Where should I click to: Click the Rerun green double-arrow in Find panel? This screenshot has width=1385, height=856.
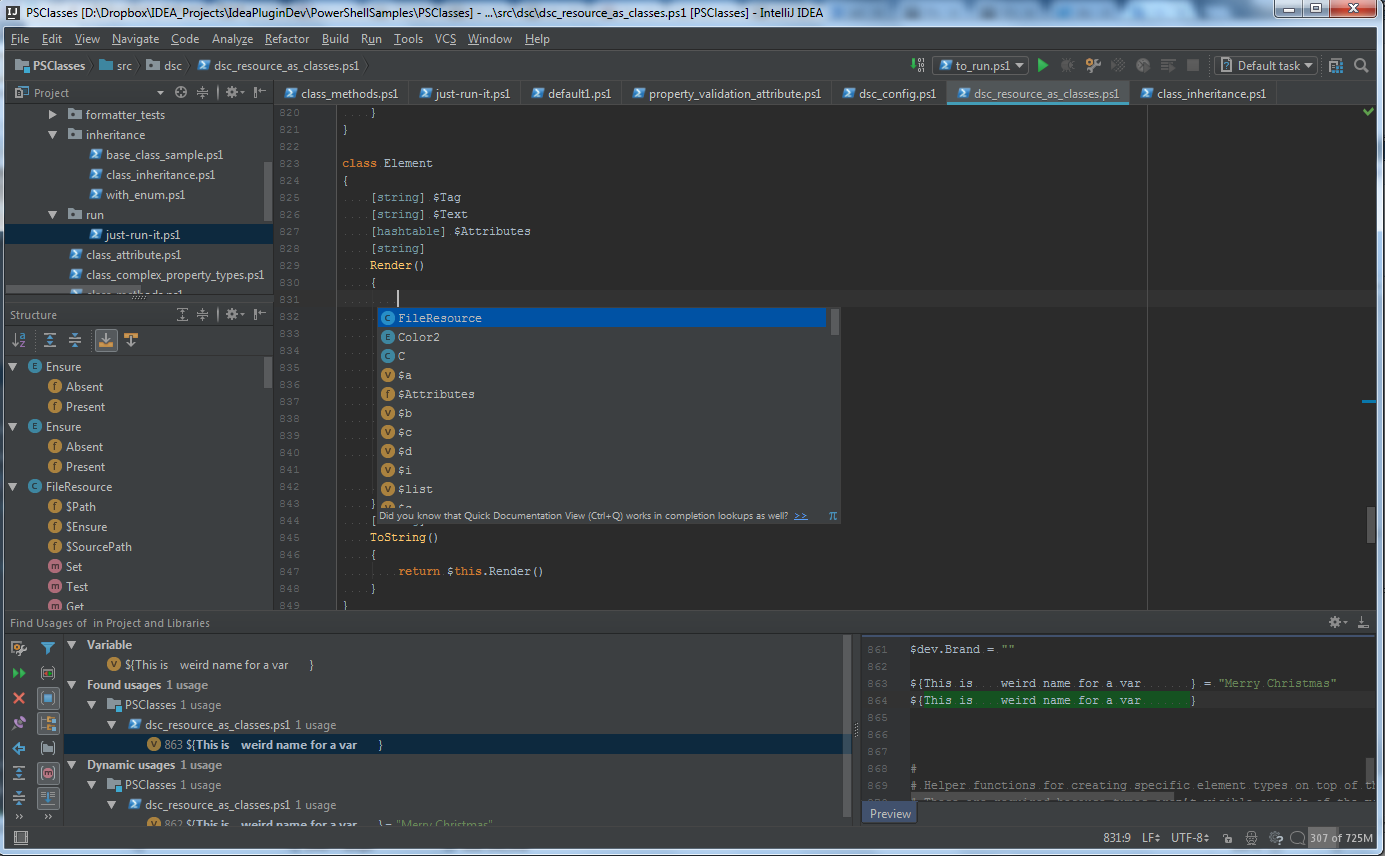[19, 673]
